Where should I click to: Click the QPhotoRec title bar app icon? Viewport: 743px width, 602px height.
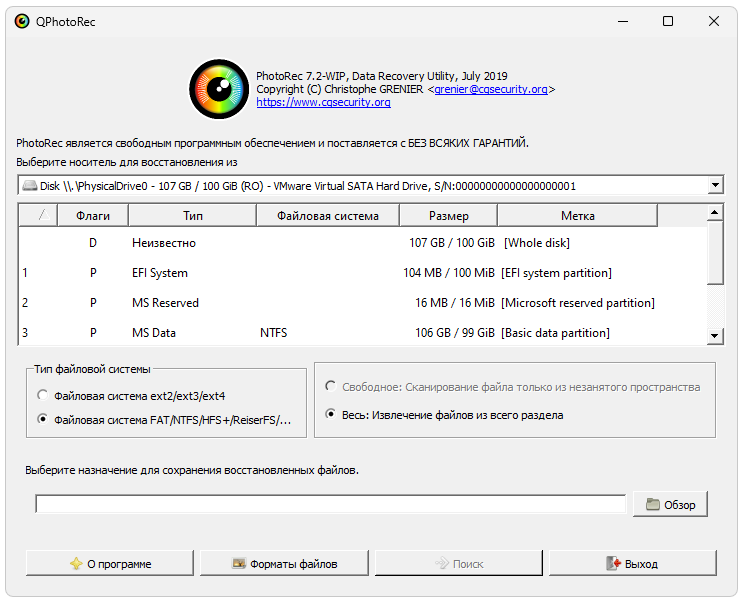tap(22, 21)
